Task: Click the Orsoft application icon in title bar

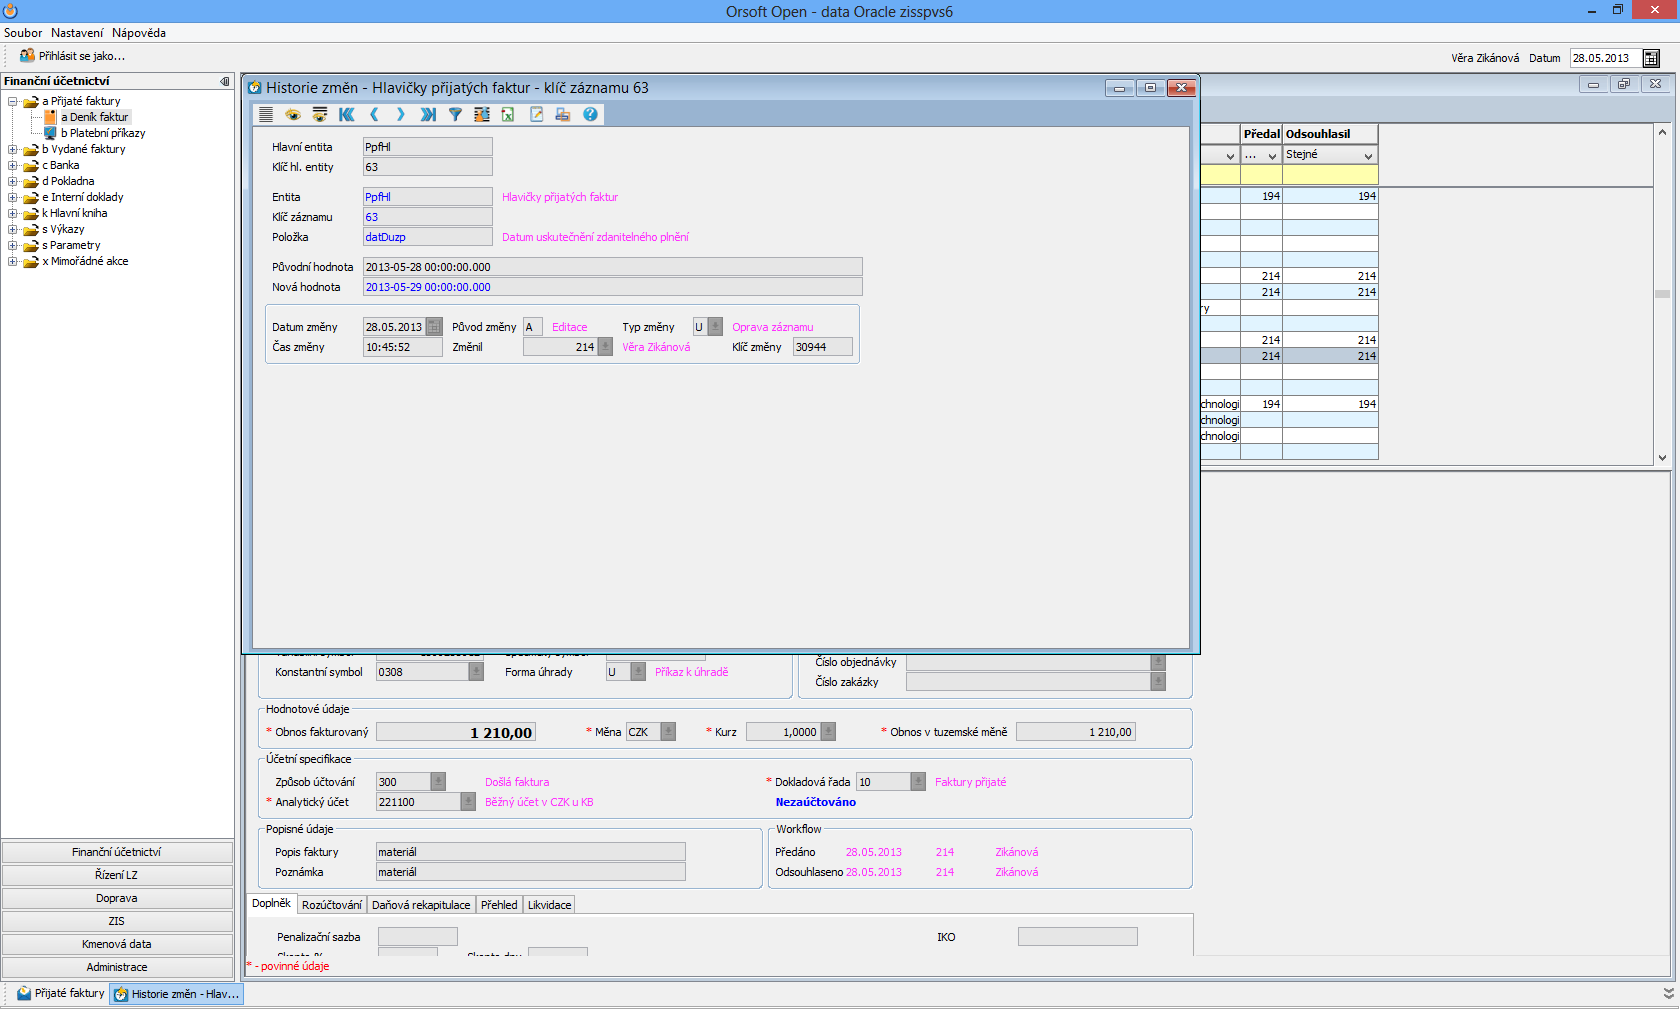Action: 11,11
